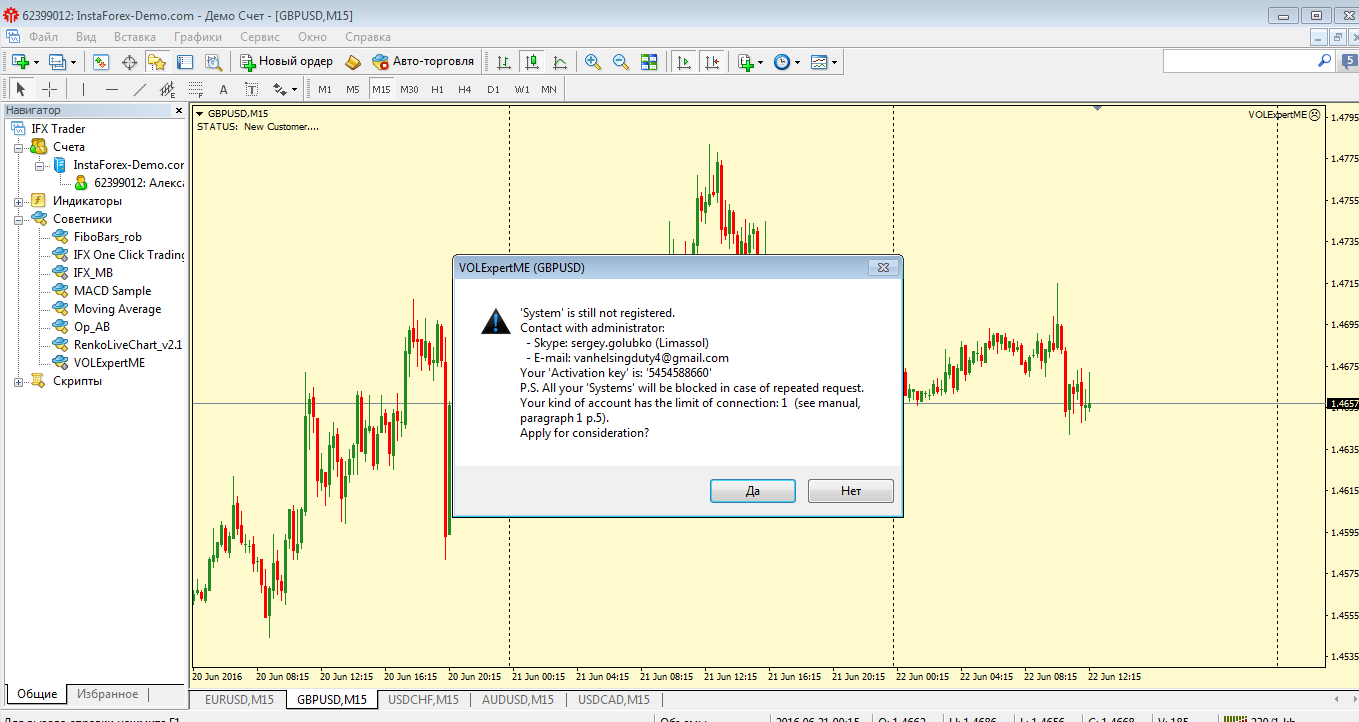Viewport: 1359px width, 722px height.
Task: Click the search magnifier icon
Action: [x=1324, y=62]
